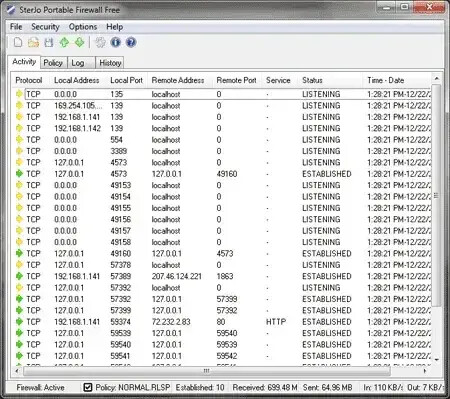
Task: Click the Open folder toolbar icon
Action: [33, 42]
